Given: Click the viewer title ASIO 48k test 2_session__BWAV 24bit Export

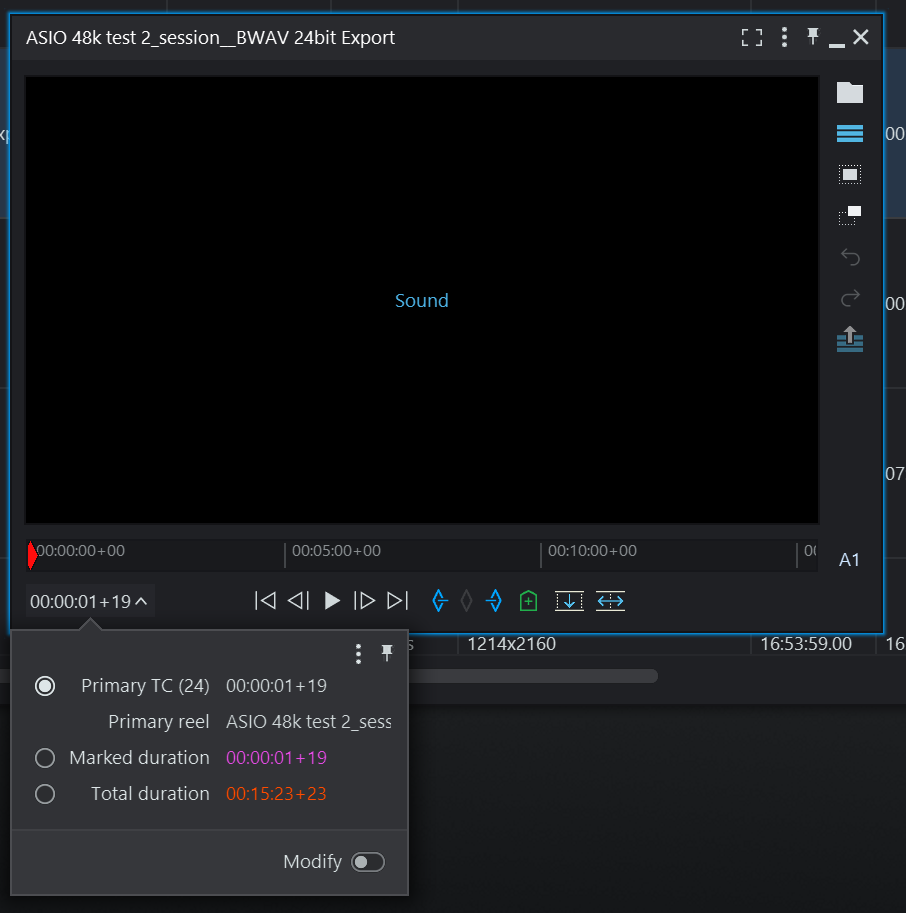Looking at the screenshot, I should (210, 38).
